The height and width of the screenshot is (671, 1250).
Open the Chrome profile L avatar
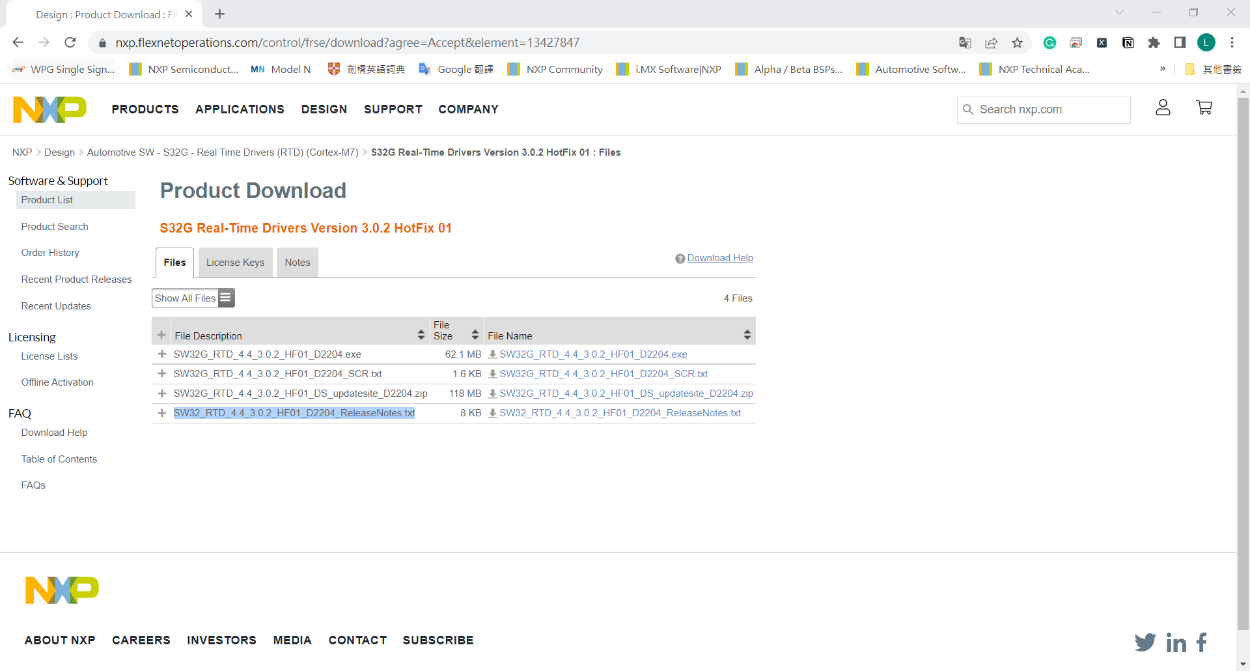pyautogui.click(x=1206, y=43)
